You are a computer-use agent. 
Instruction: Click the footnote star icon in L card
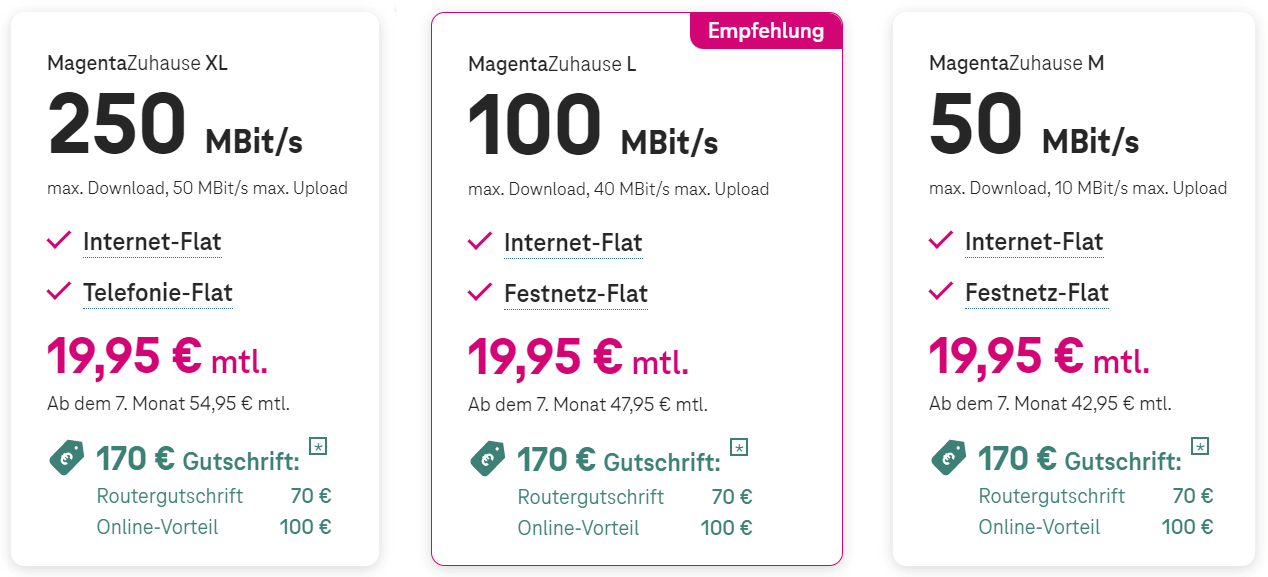[x=739, y=446]
